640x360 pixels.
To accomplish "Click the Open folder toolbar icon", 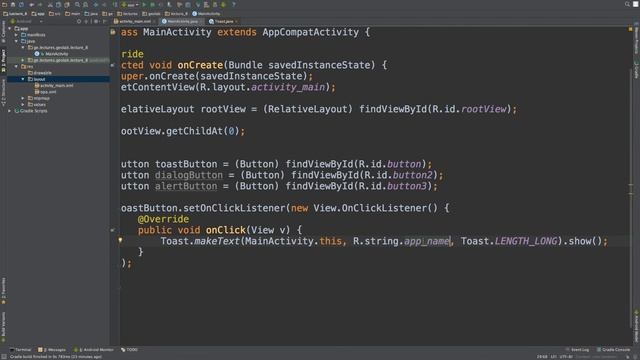I will pyautogui.click(x=4, y=4).
